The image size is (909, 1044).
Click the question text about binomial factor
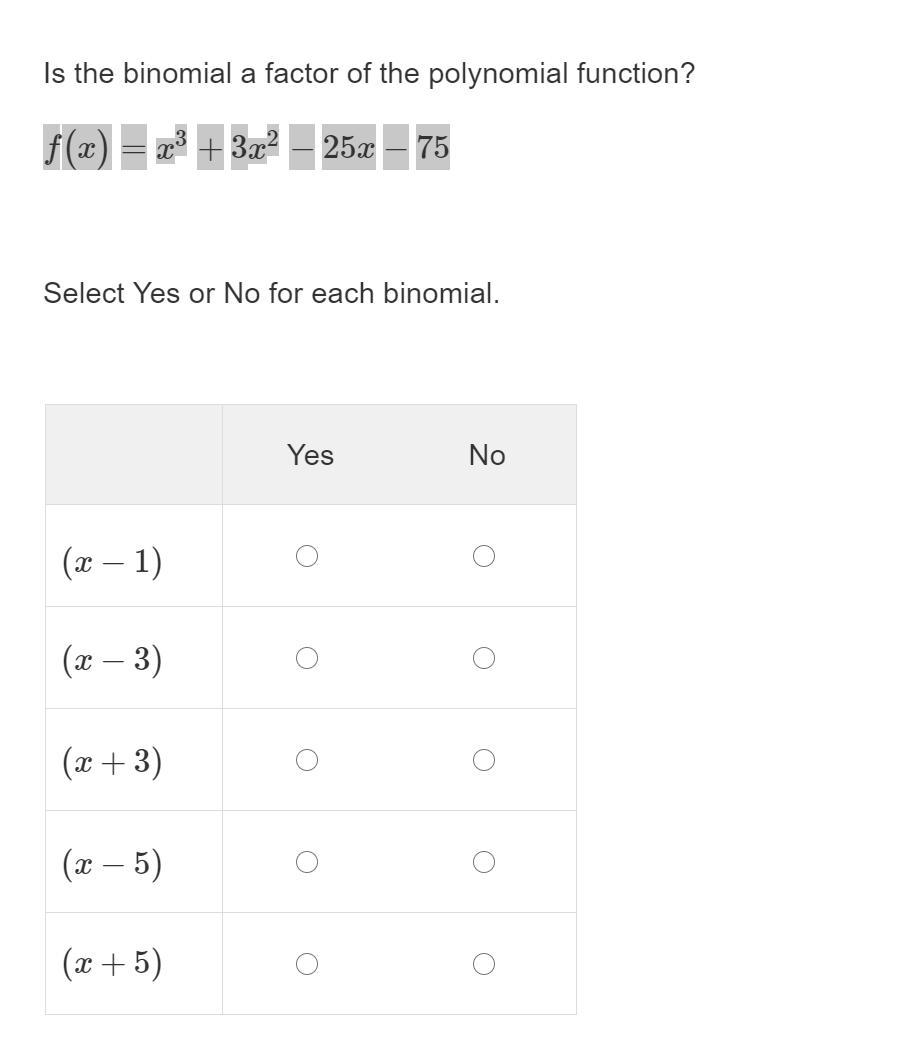tap(368, 74)
